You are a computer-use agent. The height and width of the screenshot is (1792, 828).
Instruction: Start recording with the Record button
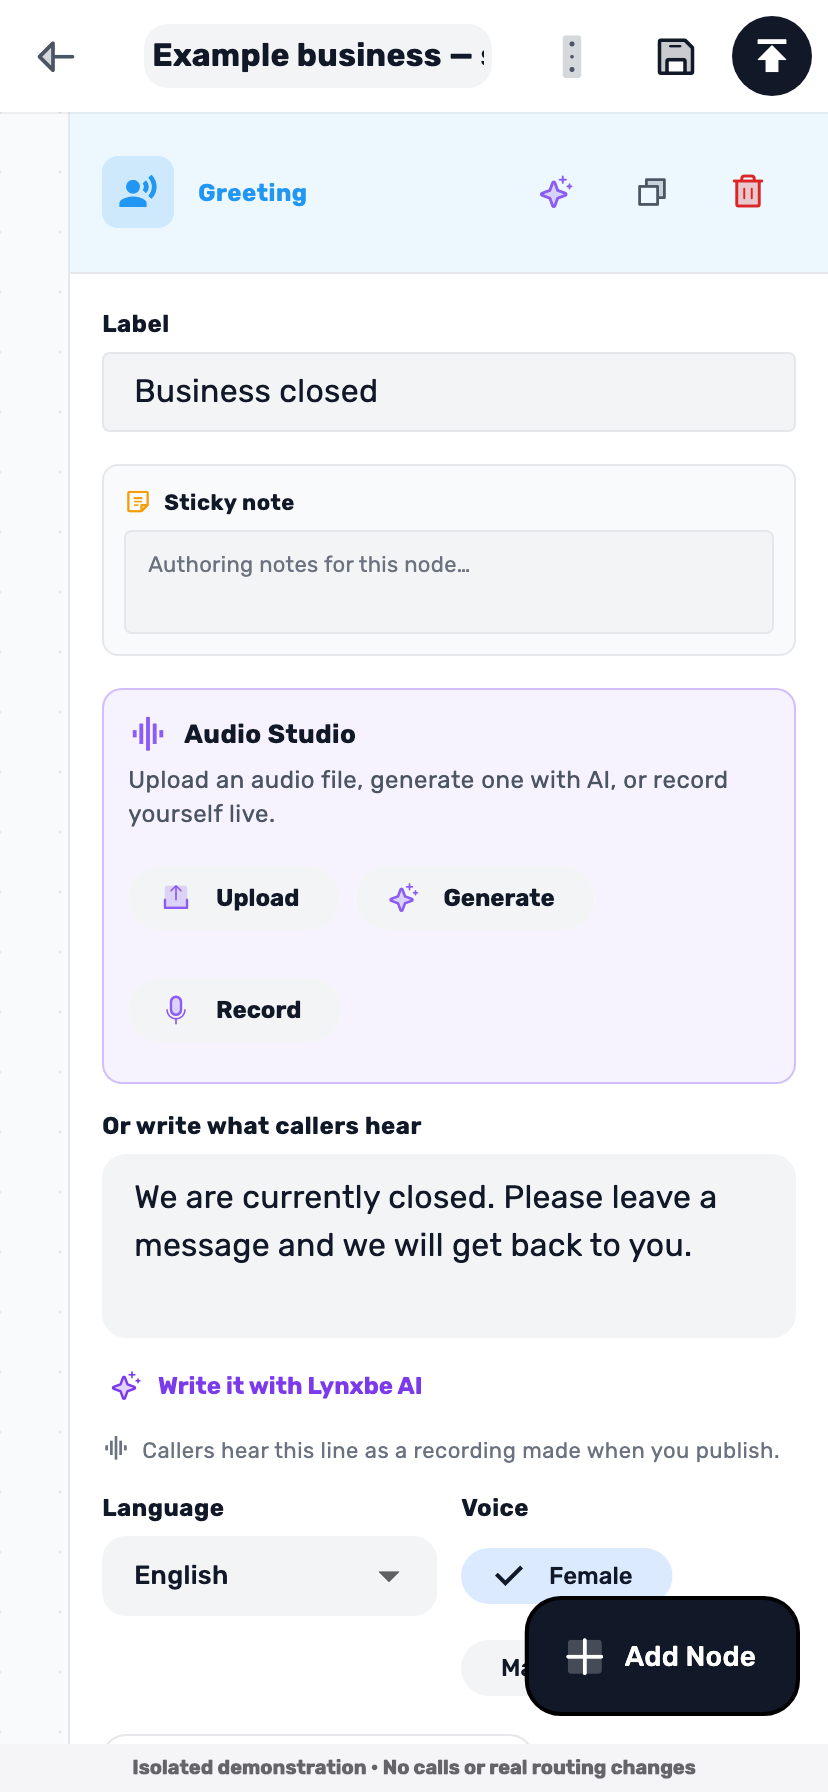coord(234,1010)
